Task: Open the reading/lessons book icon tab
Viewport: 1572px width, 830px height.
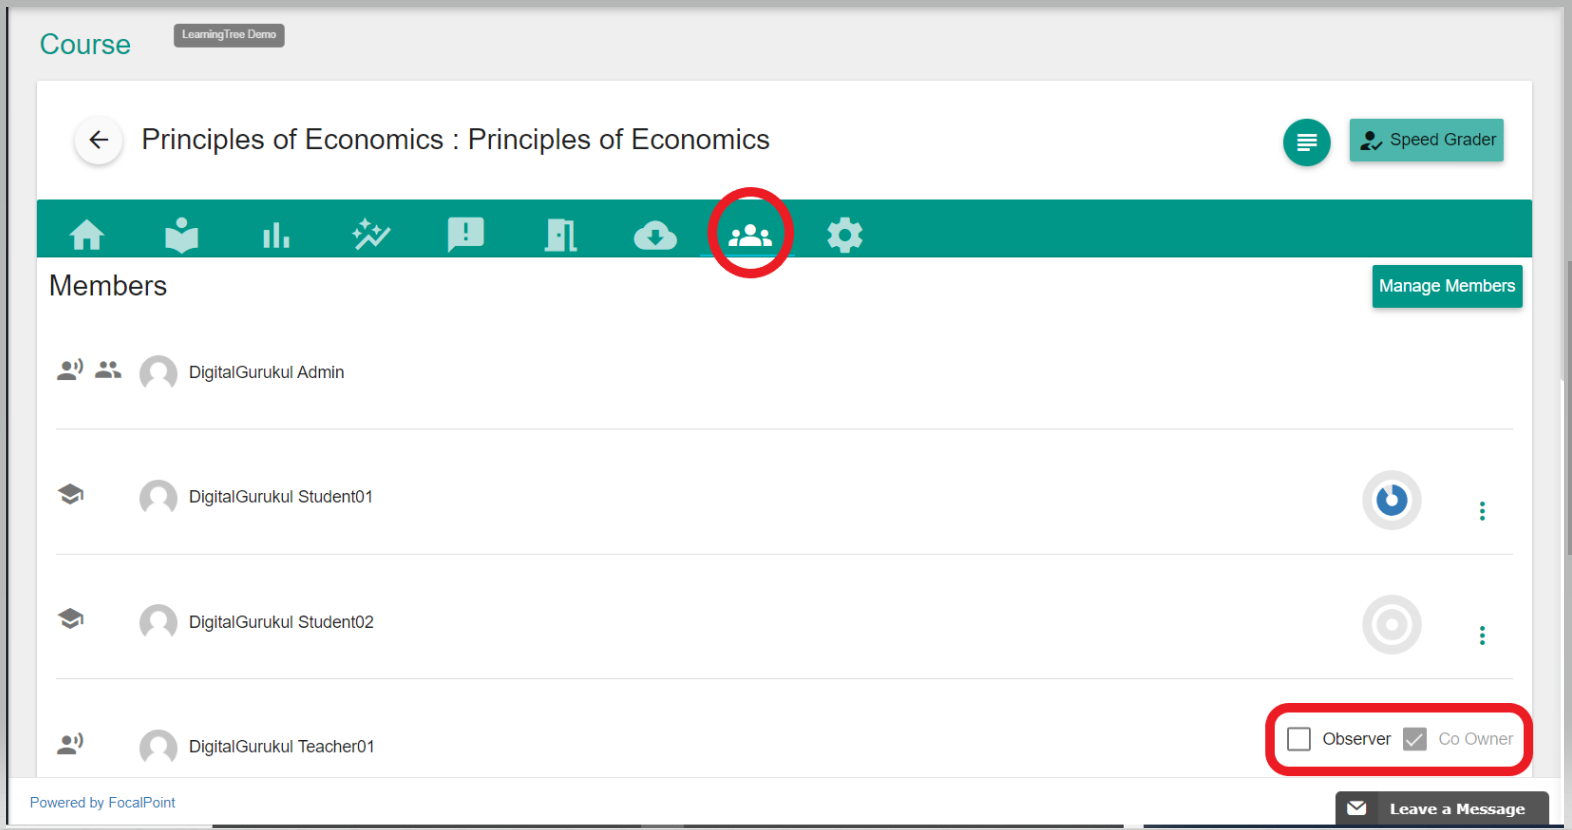Action: click(x=182, y=235)
